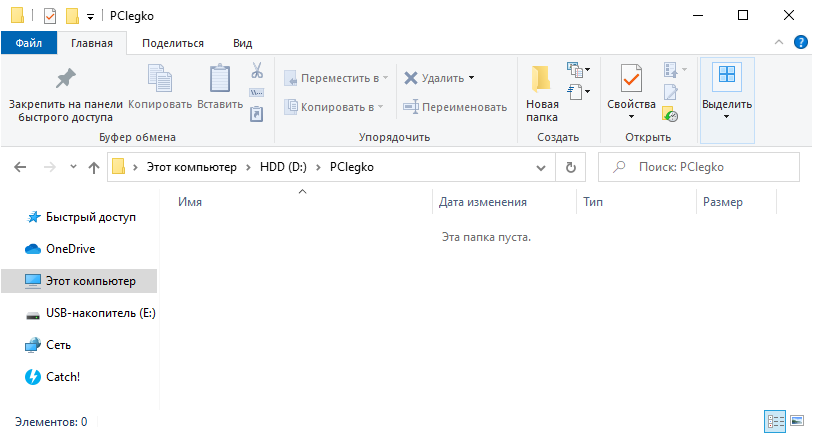Switch to details view in status bar
813x434 pixels.
click(775, 422)
